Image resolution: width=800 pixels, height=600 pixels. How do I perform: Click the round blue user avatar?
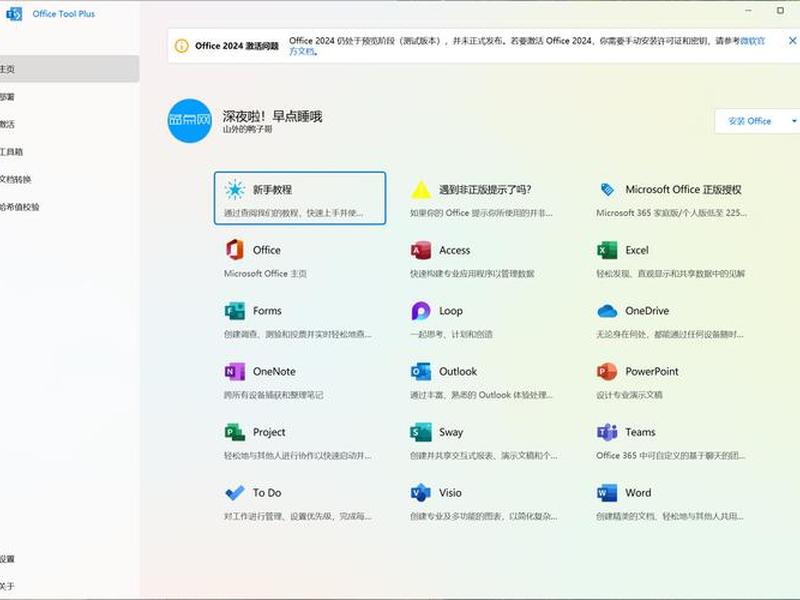190,121
